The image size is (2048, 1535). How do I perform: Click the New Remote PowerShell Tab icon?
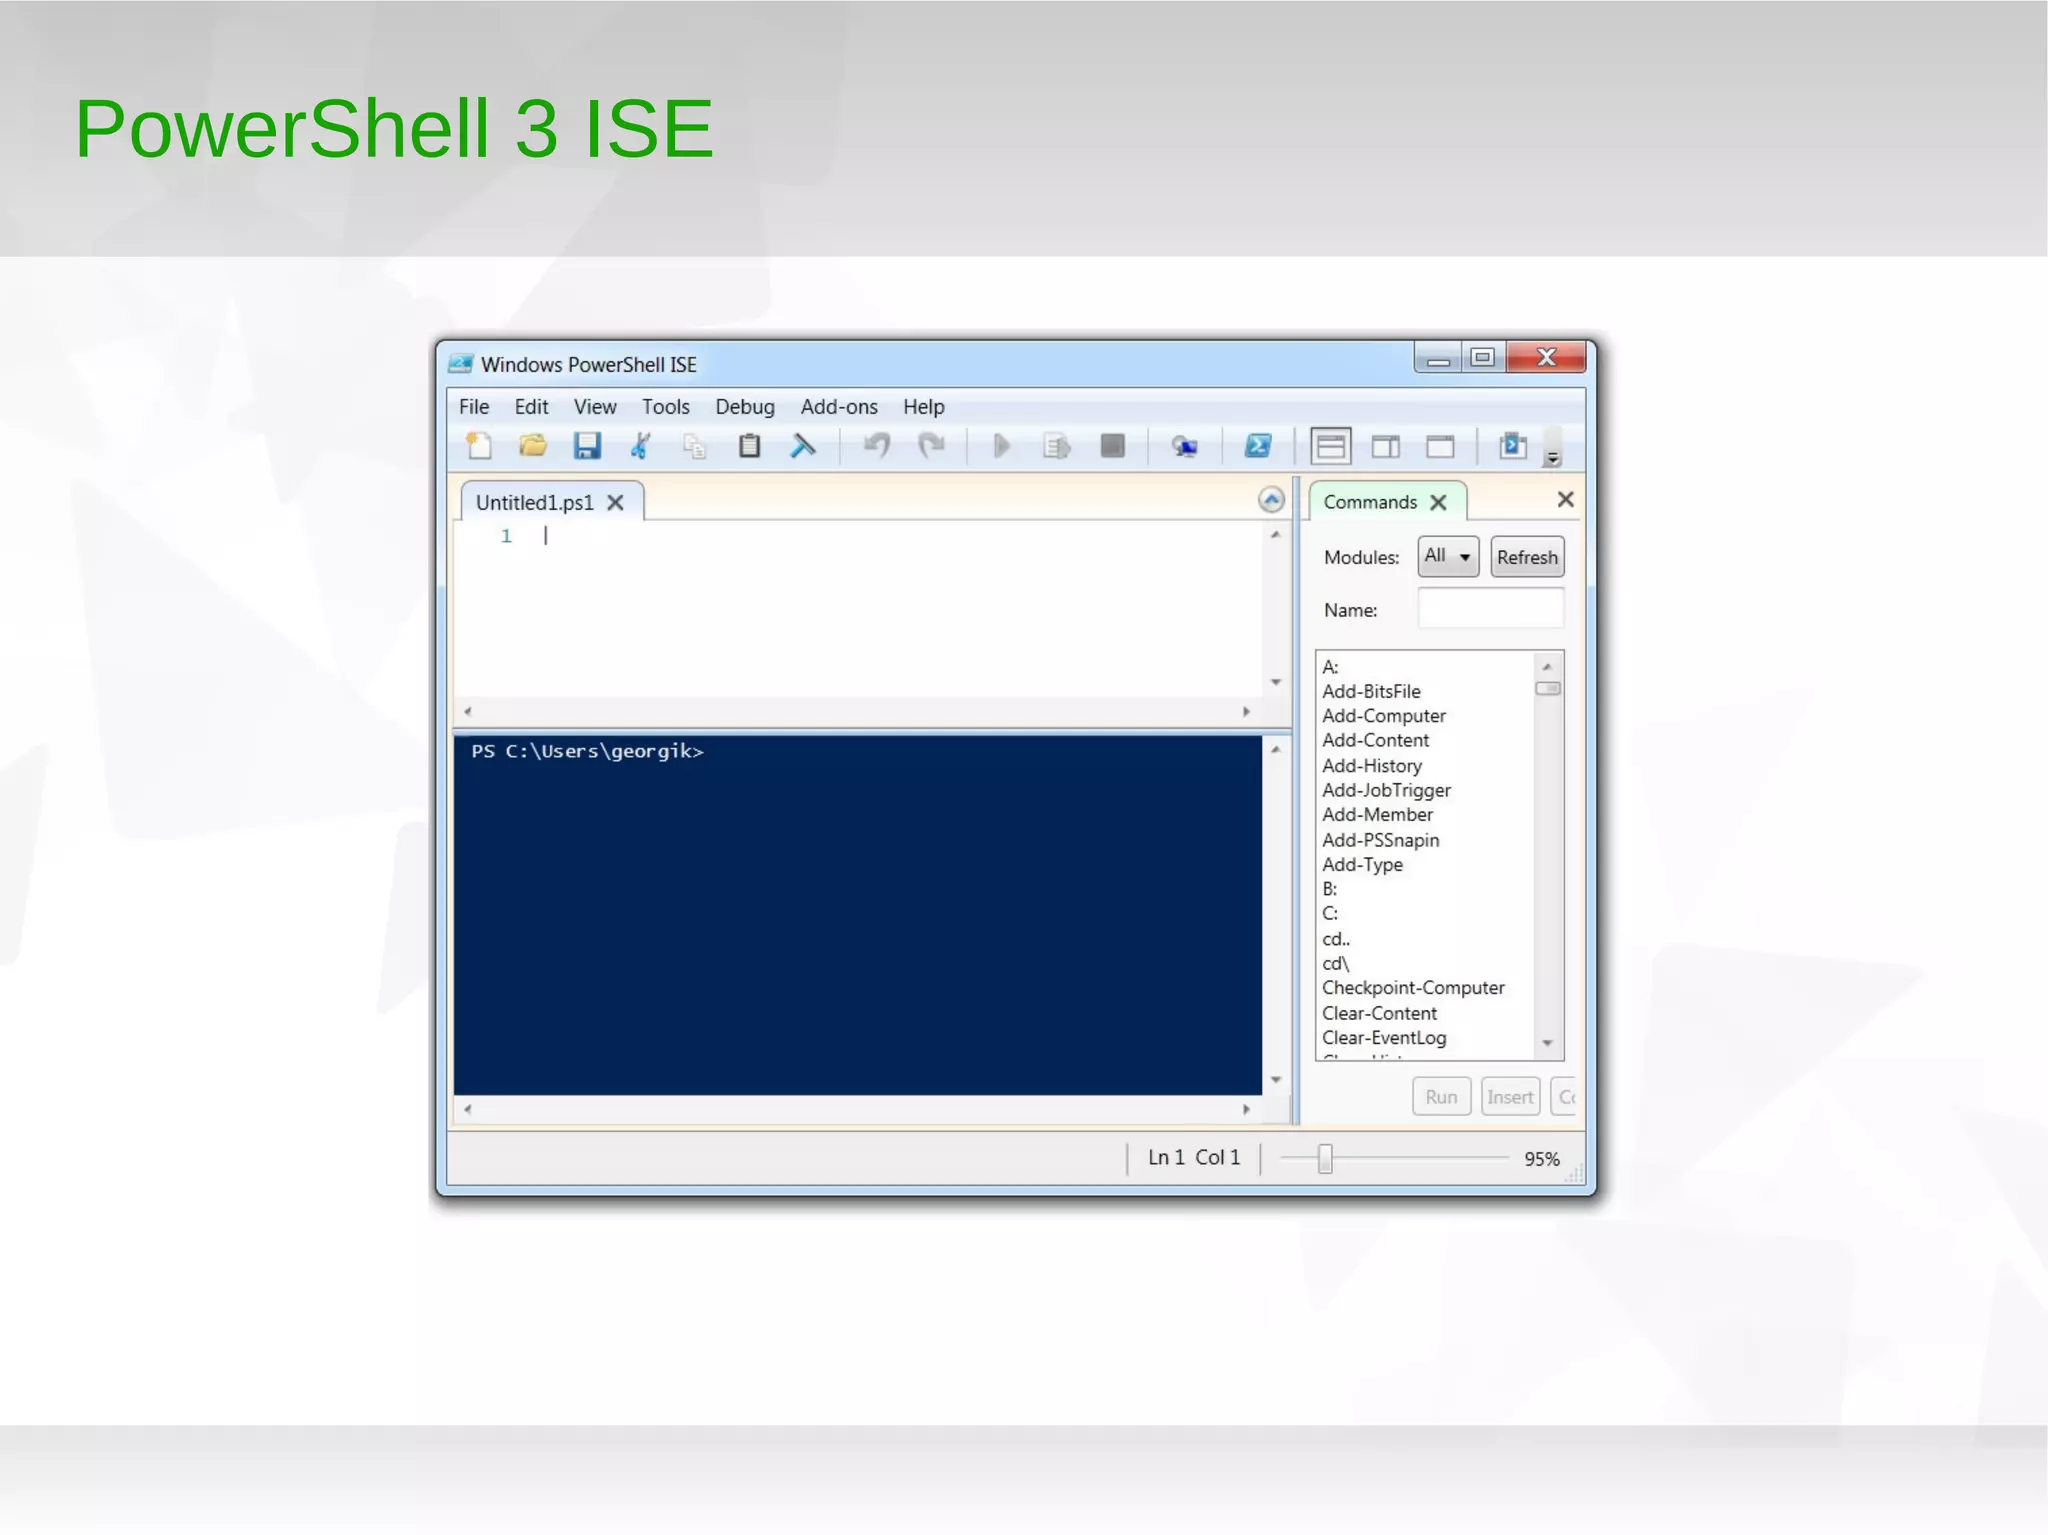1185,446
